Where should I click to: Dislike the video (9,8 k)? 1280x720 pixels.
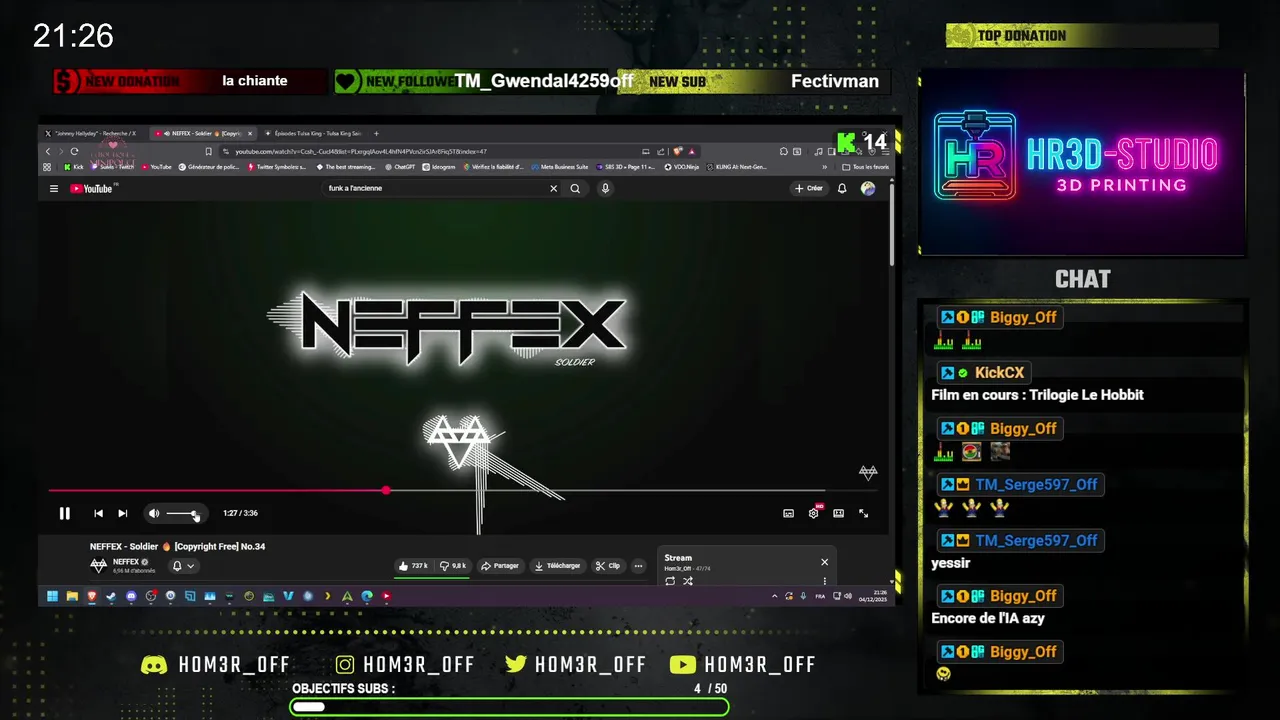pyautogui.click(x=453, y=566)
